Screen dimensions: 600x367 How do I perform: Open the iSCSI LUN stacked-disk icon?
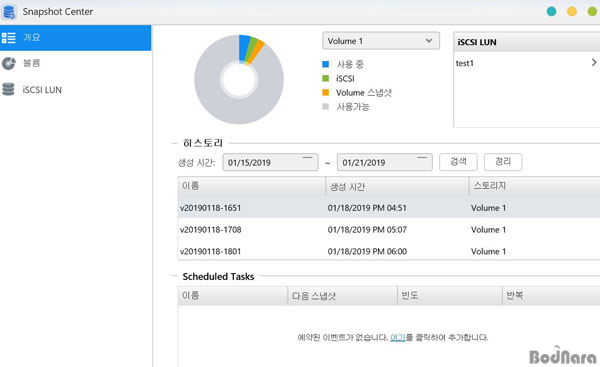coord(8,89)
